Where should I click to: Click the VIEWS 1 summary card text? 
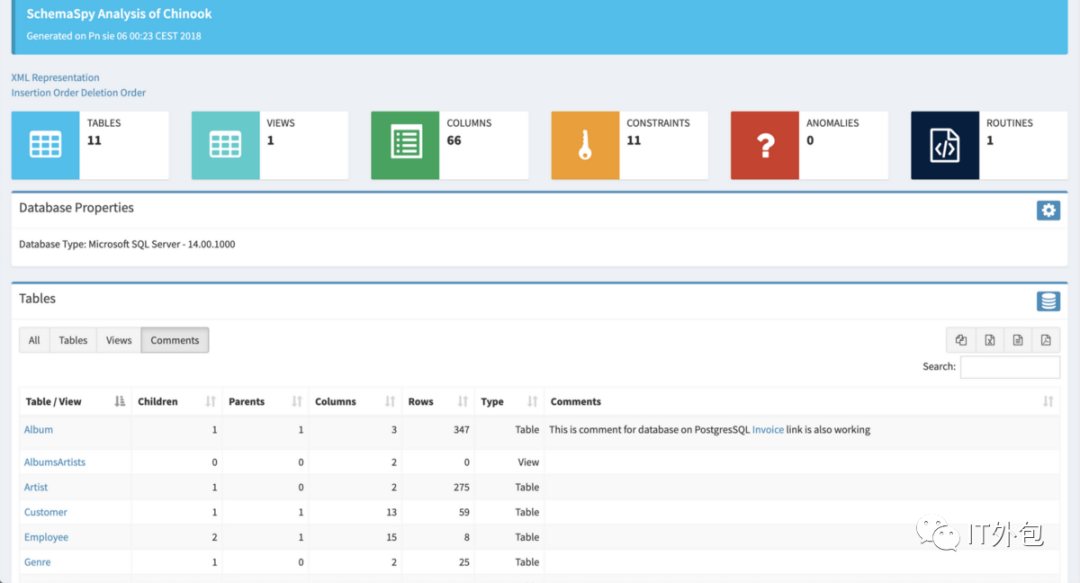[x=280, y=132]
